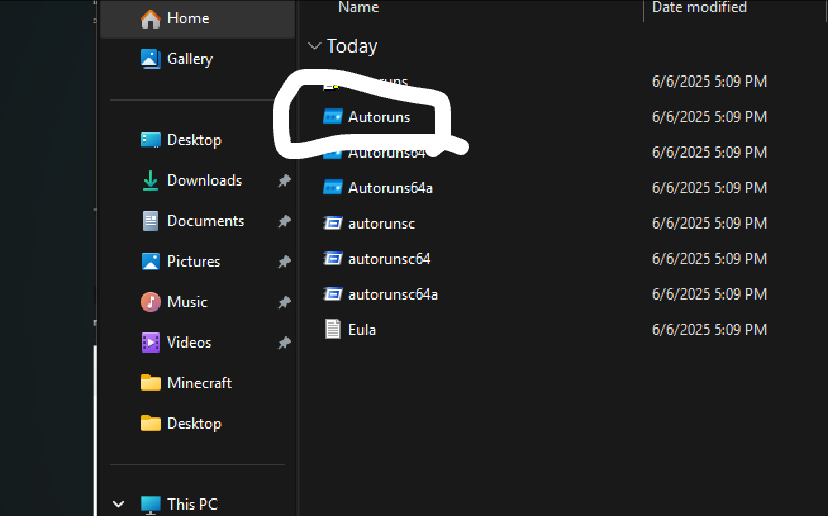Screen dimensions: 828x516
Task: Click the autorunsc64 file icon
Action: pyautogui.click(x=333, y=259)
